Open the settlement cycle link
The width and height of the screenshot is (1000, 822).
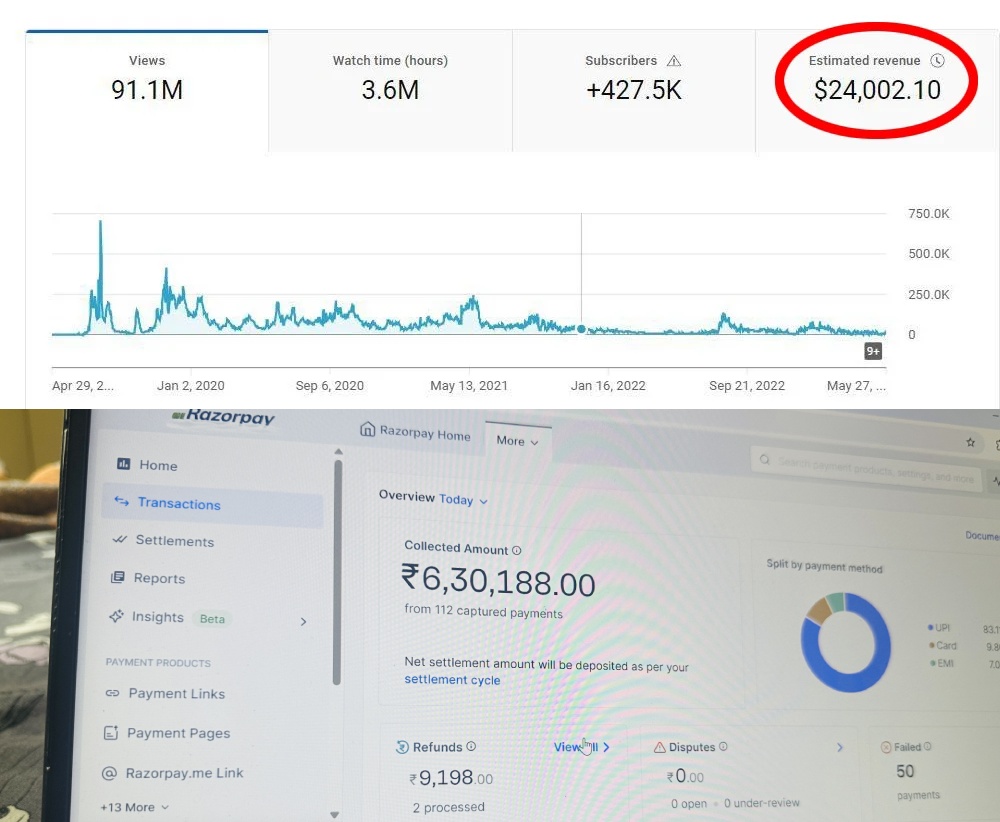(452, 680)
